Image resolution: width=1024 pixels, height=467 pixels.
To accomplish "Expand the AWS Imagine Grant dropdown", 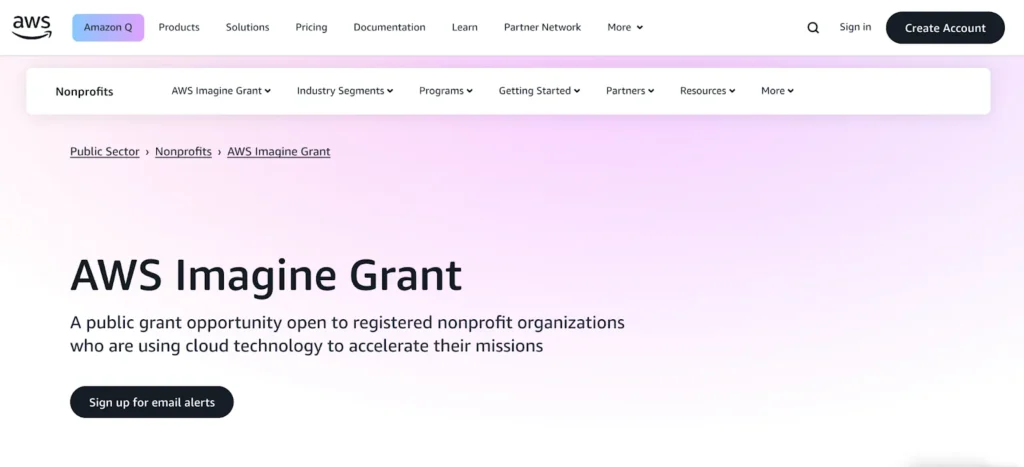I will (x=221, y=91).
